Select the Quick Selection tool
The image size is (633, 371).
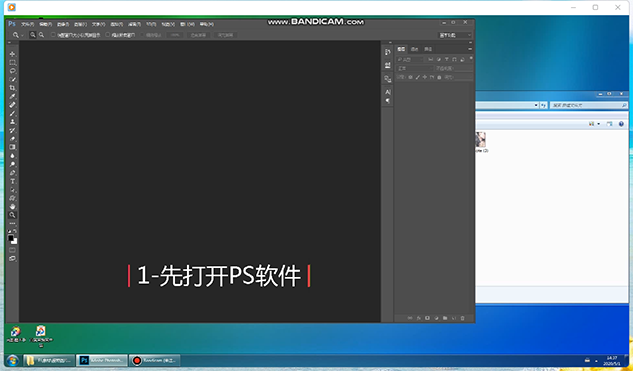(x=12, y=80)
